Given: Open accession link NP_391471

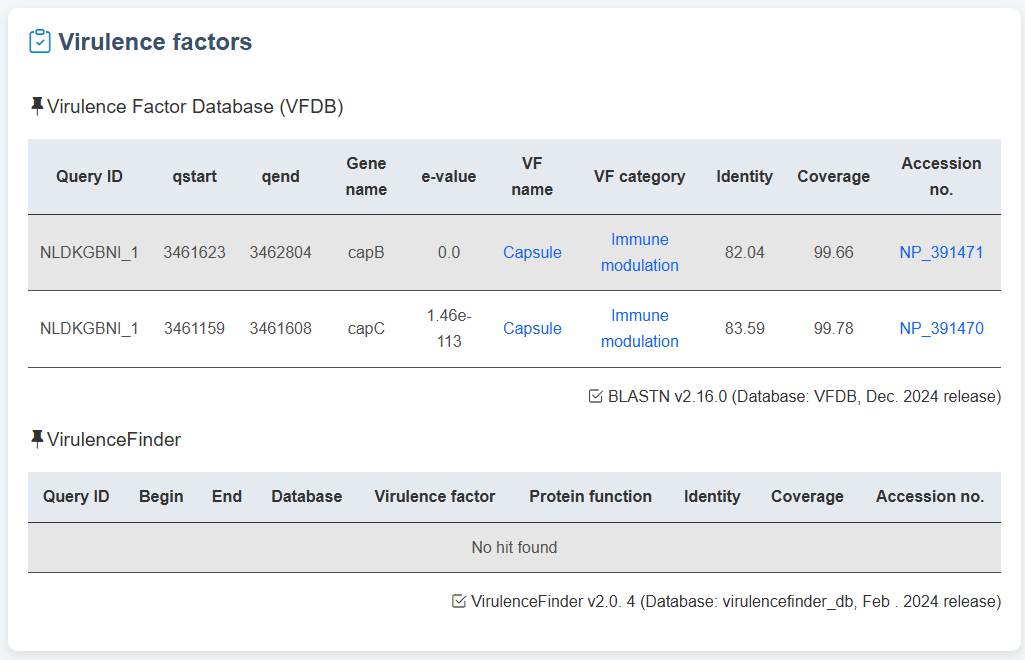Looking at the screenshot, I should (941, 253).
